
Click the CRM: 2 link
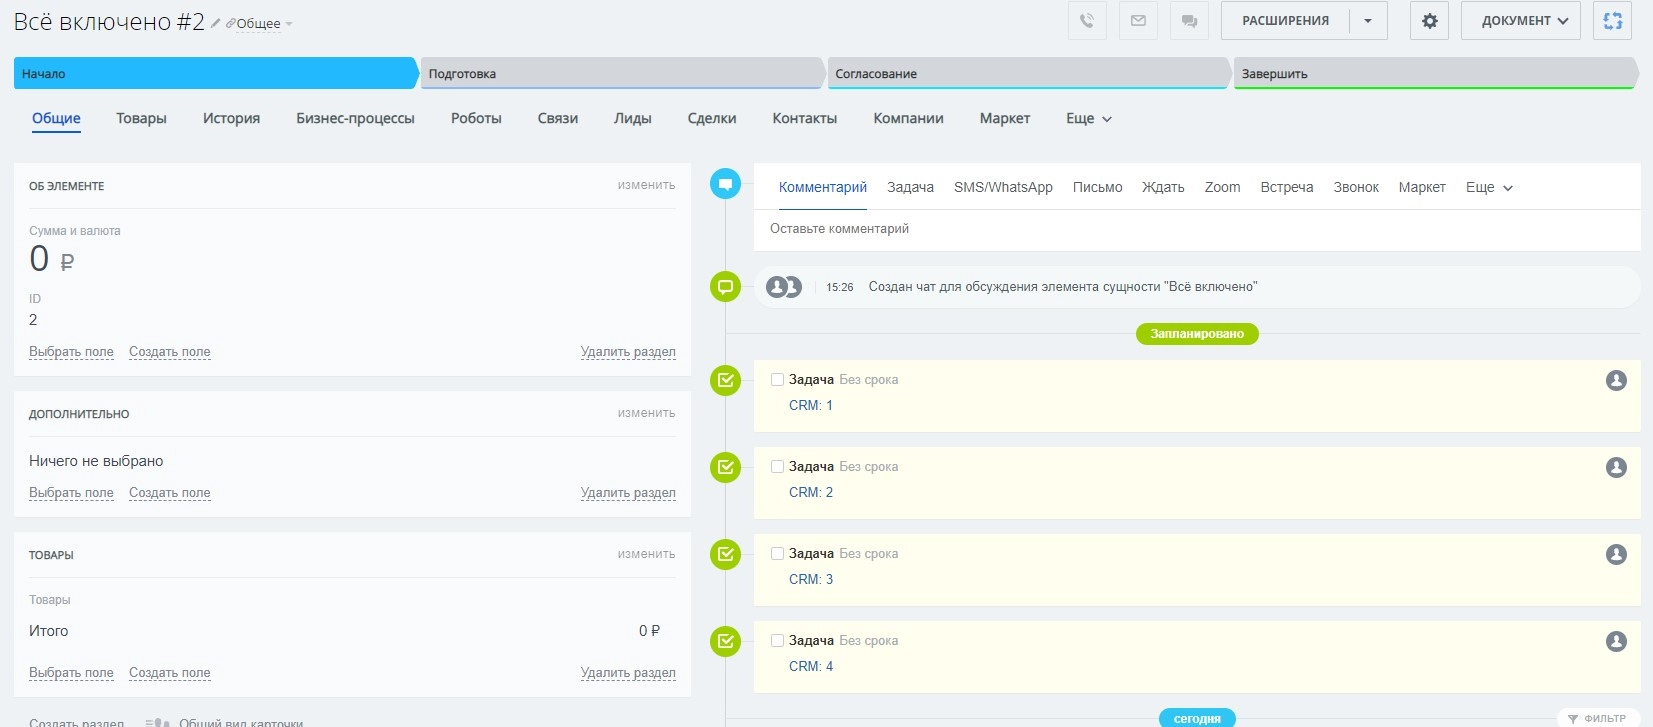pyautogui.click(x=810, y=493)
